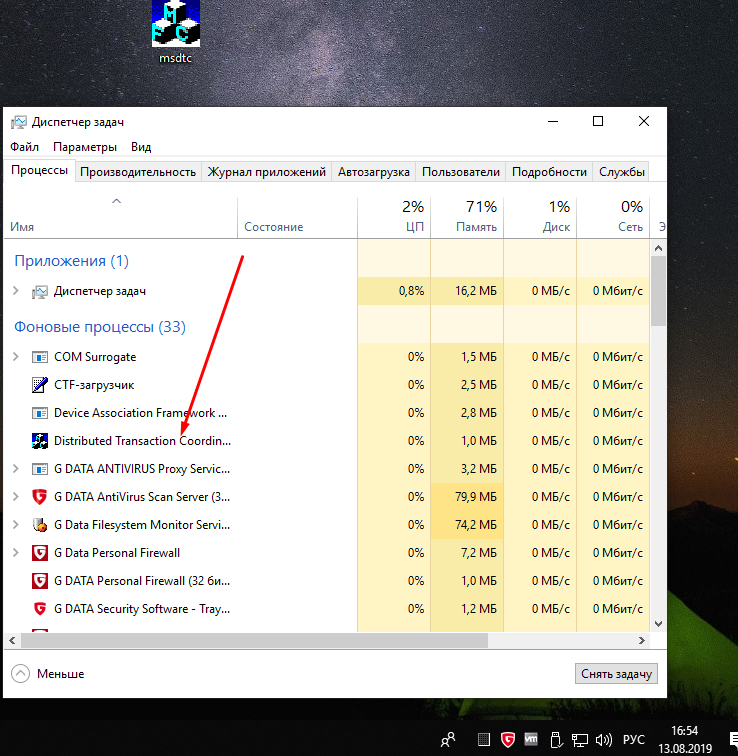Open network status tray icon
This screenshot has width=738, height=756.
(x=579, y=740)
